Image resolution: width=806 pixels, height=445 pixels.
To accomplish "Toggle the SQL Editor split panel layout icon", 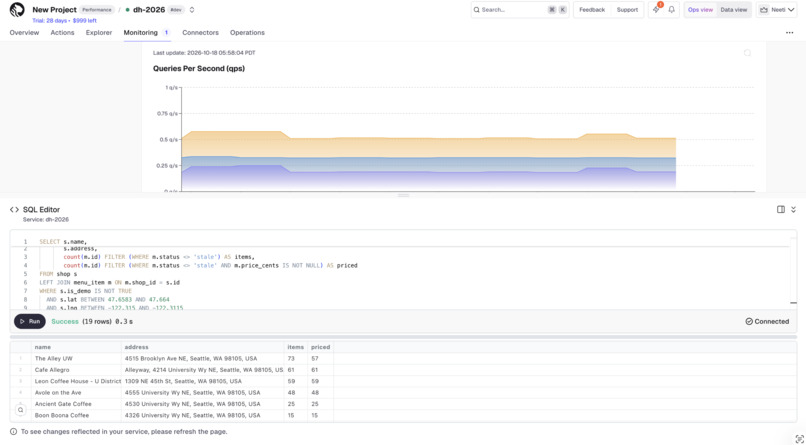I will click(x=781, y=209).
